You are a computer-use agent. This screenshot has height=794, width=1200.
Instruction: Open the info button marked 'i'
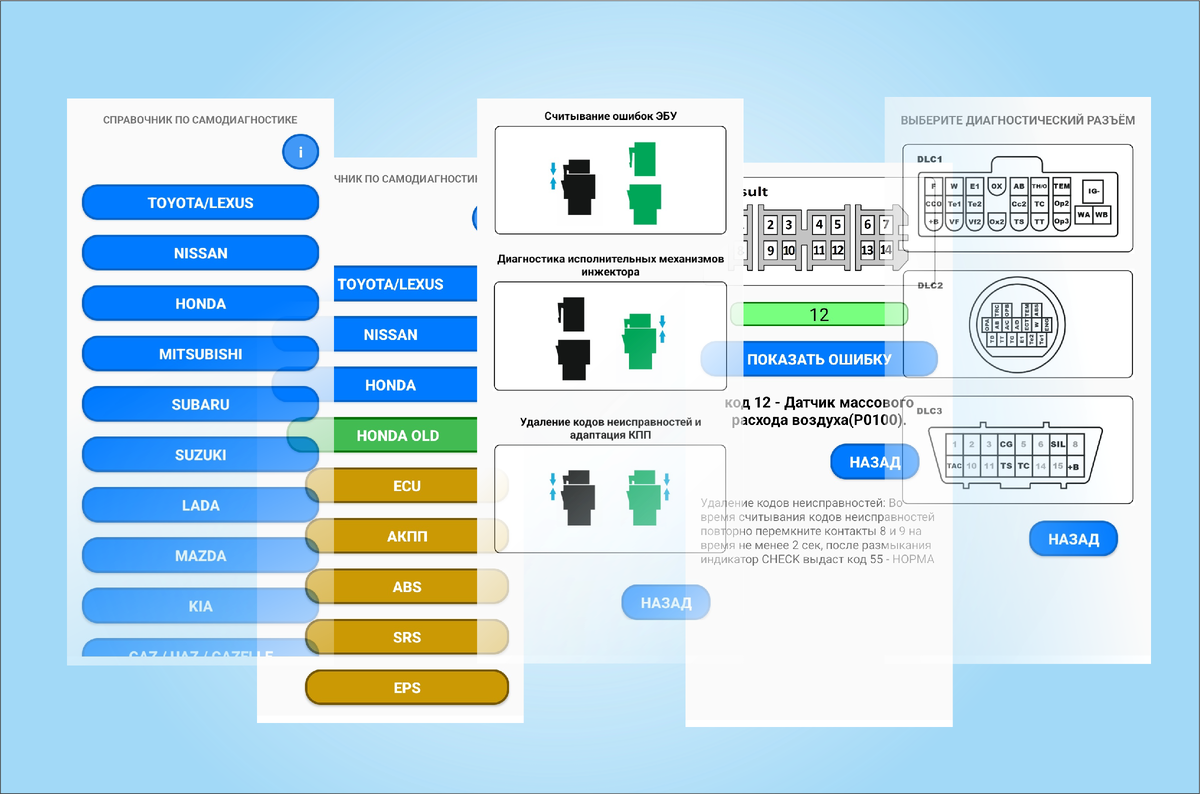point(300,152)
